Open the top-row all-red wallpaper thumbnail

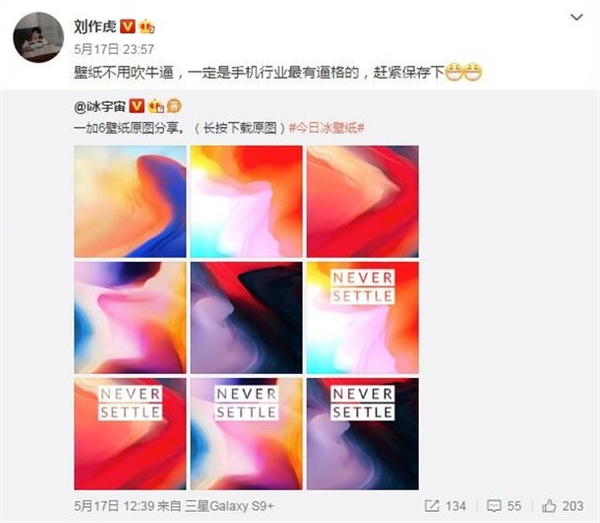pyautogui.click(x=363, y=201)
